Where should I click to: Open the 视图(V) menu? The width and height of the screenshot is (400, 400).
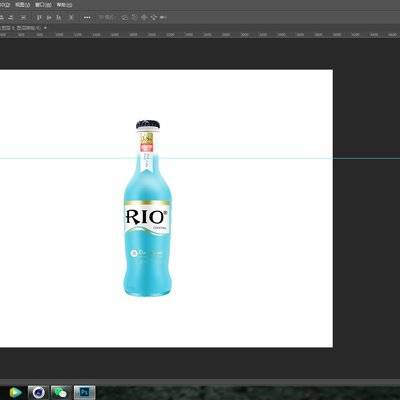(23, 5)
